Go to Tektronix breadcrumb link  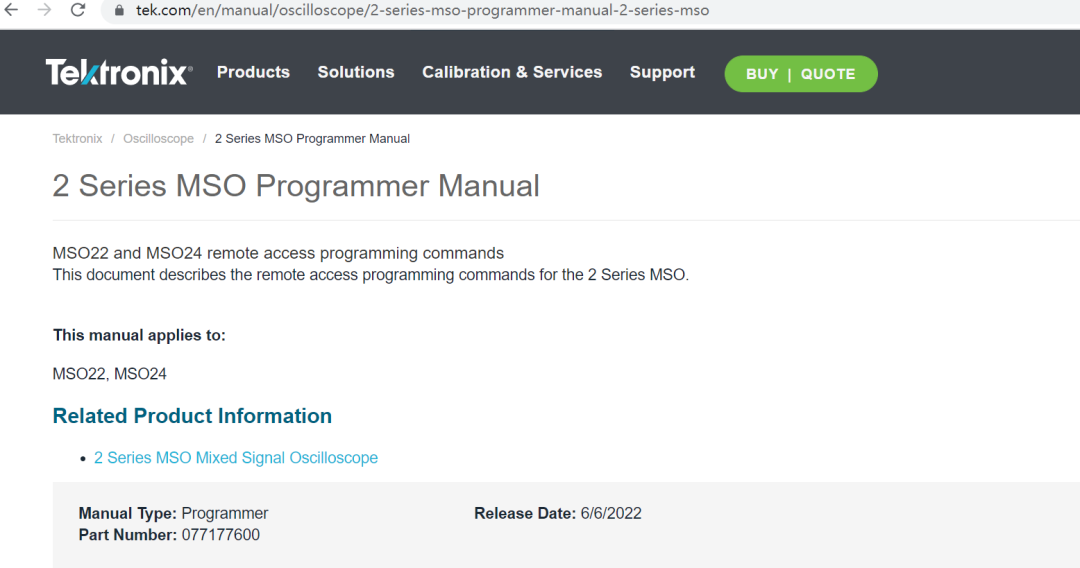coord(77,138)
